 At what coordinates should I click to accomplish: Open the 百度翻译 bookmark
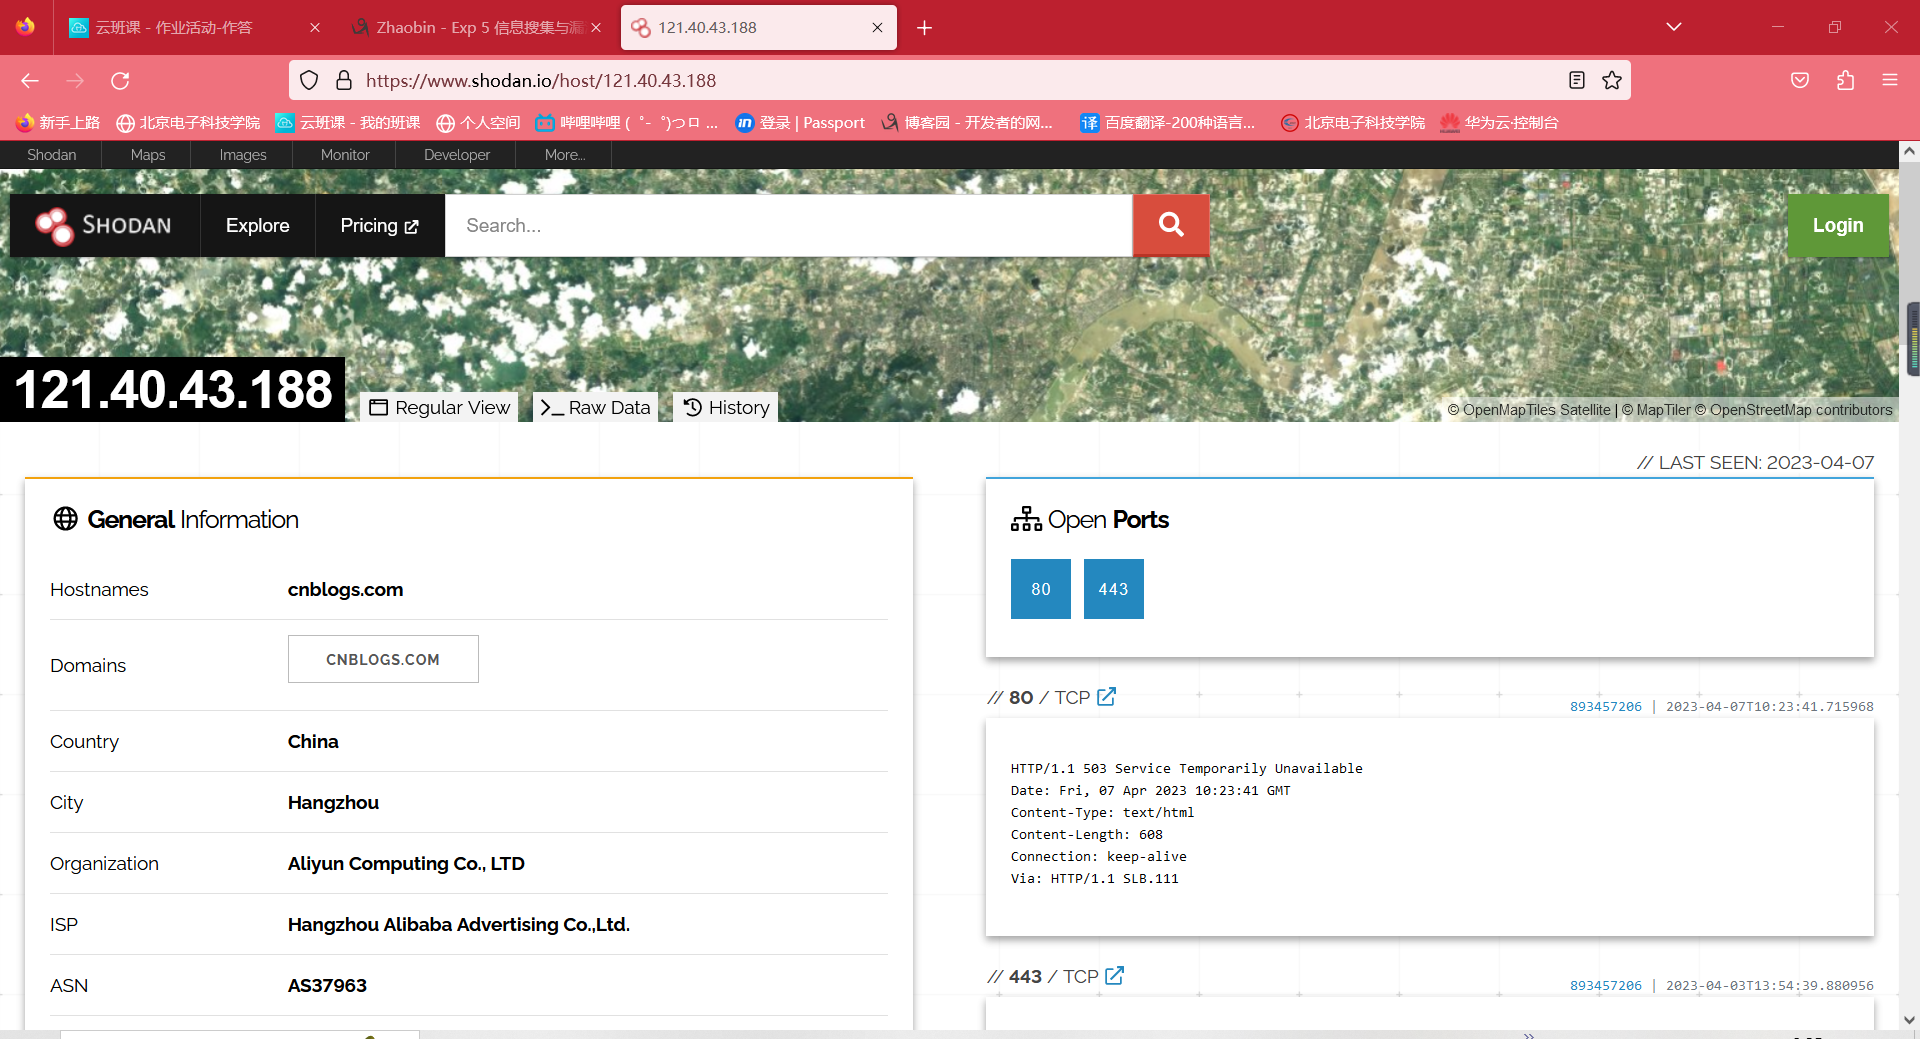pyautogui.click(x=1167, y=123)
